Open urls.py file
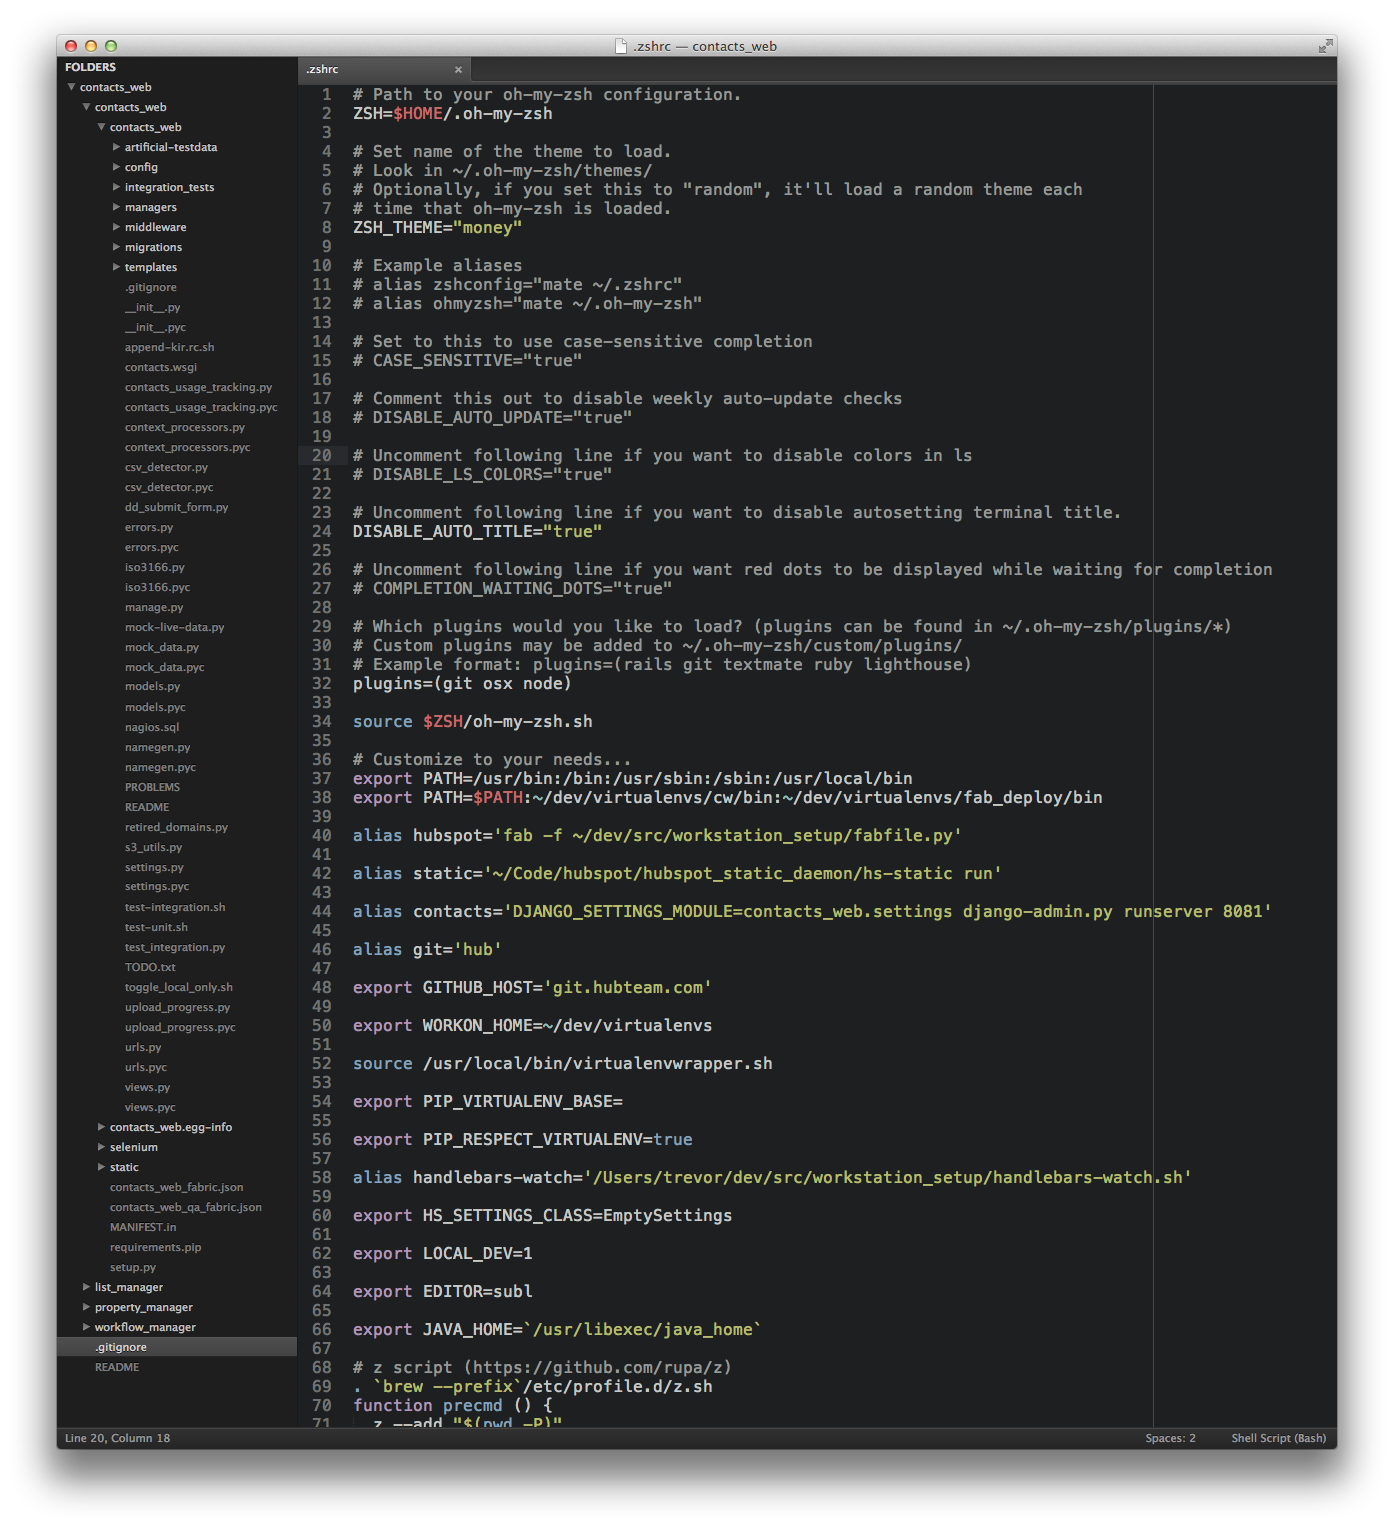This screenshot has height=1528, width=1394. [x=143, y=1047]
